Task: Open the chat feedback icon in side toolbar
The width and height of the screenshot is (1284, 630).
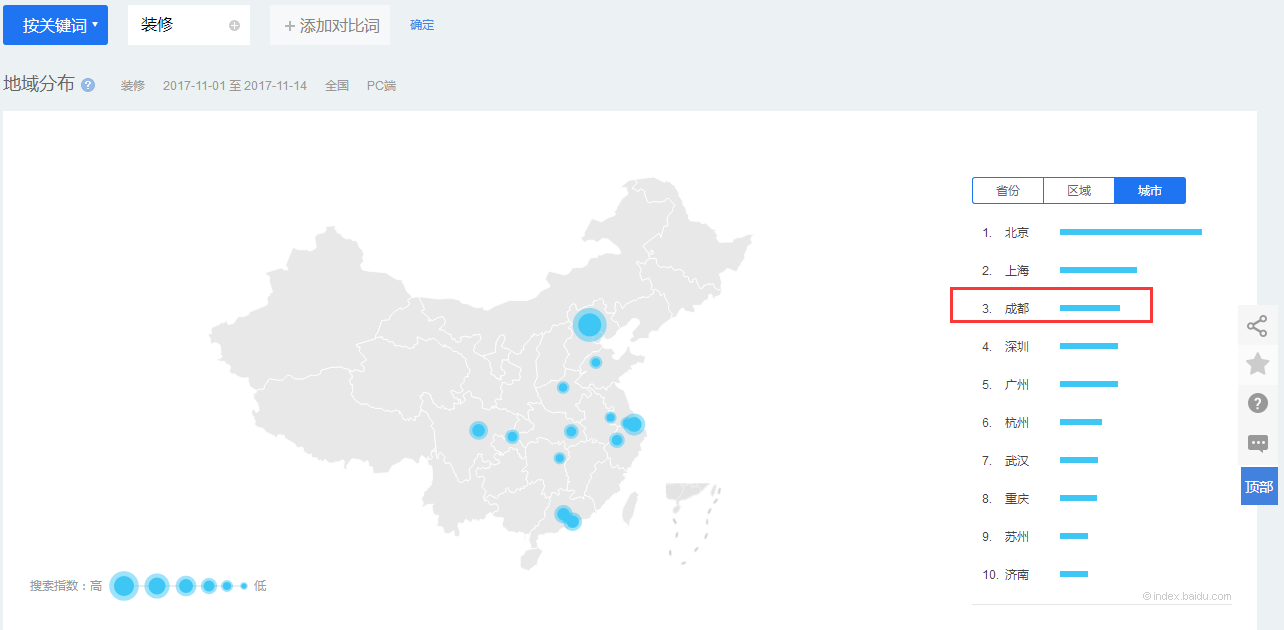Action: pyautogui.click(x=1258, y=443)
